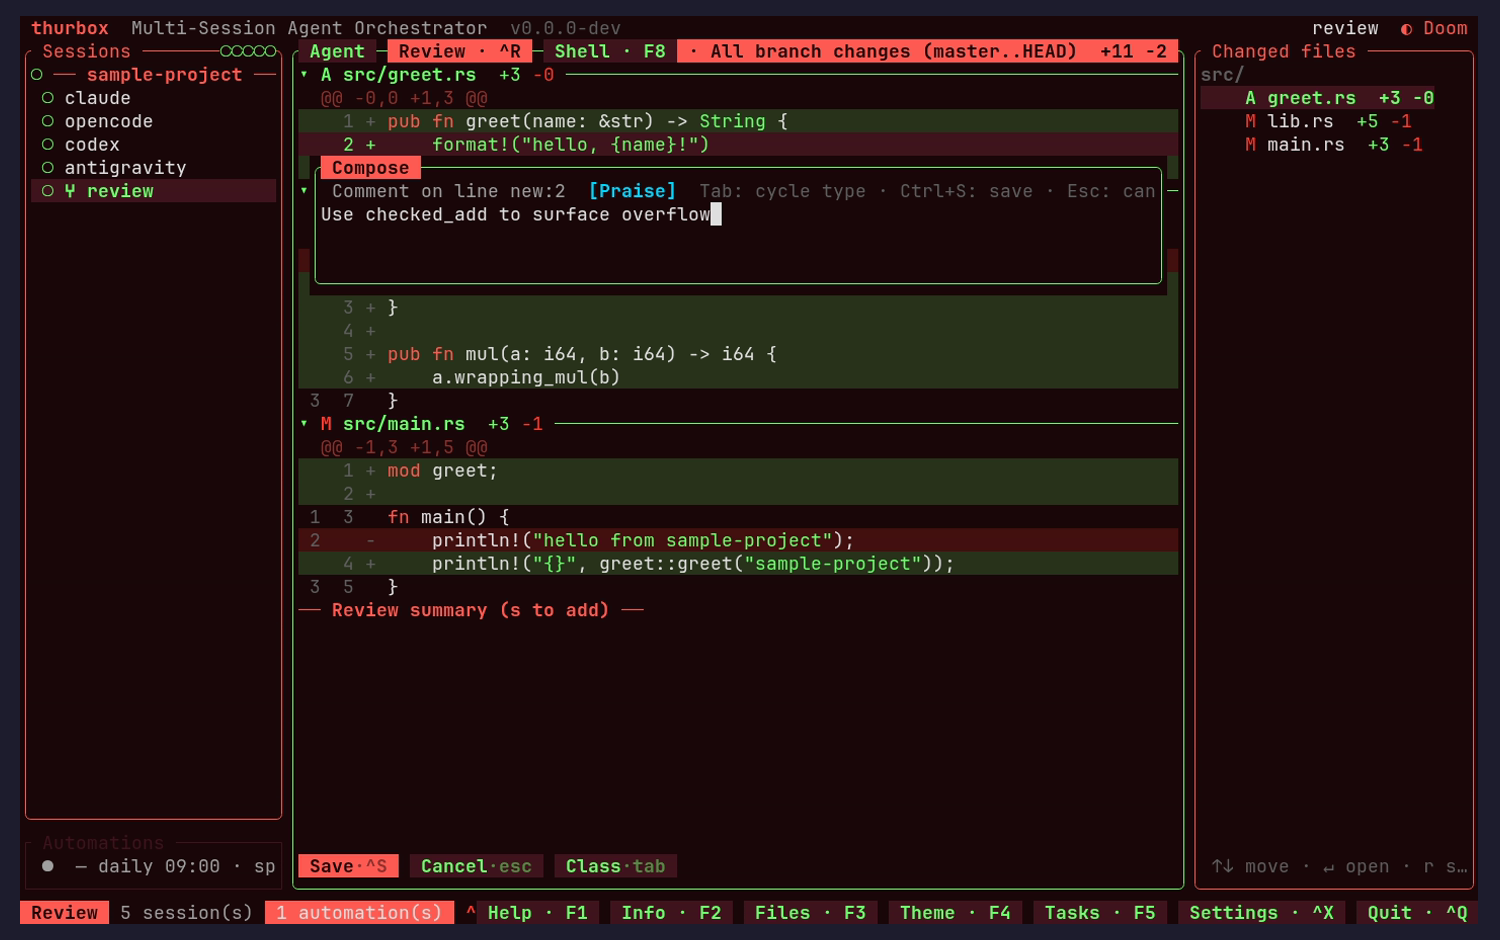Select the review session row
Viewport: 1500px width, 940px height.
[x=154, y=191]
